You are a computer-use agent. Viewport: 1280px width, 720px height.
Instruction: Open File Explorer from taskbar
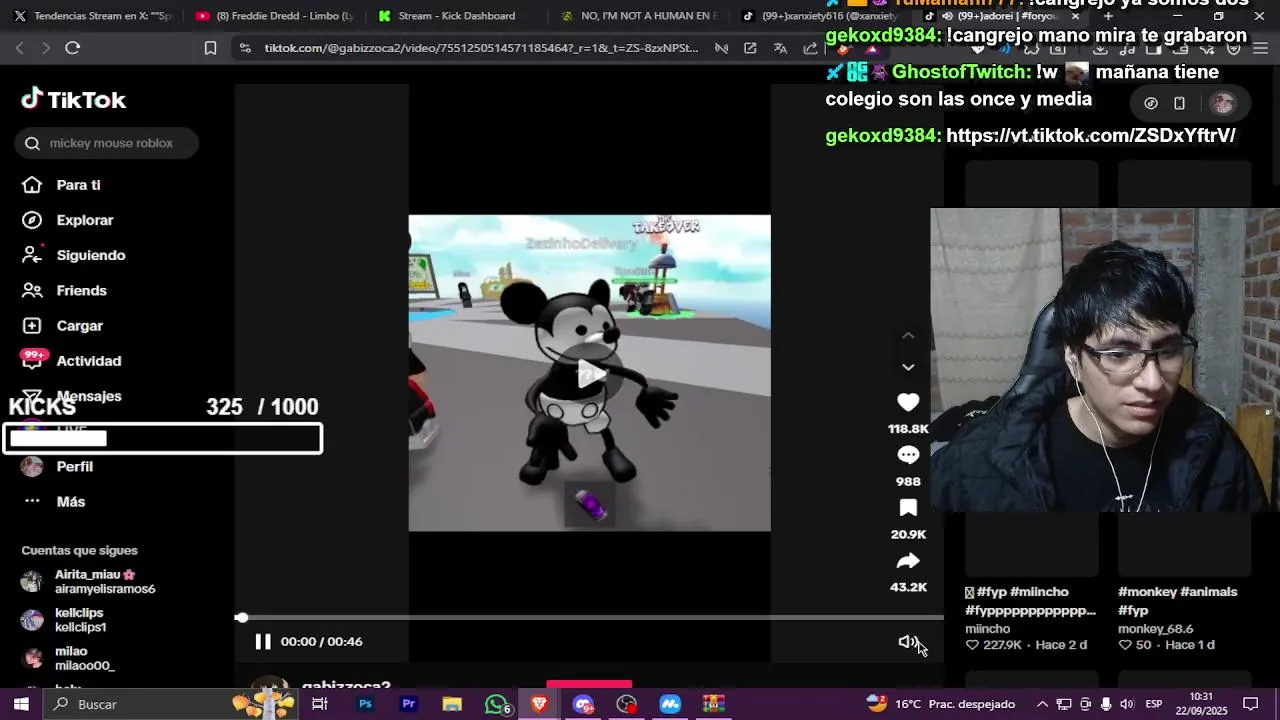[x=452, y=704]
